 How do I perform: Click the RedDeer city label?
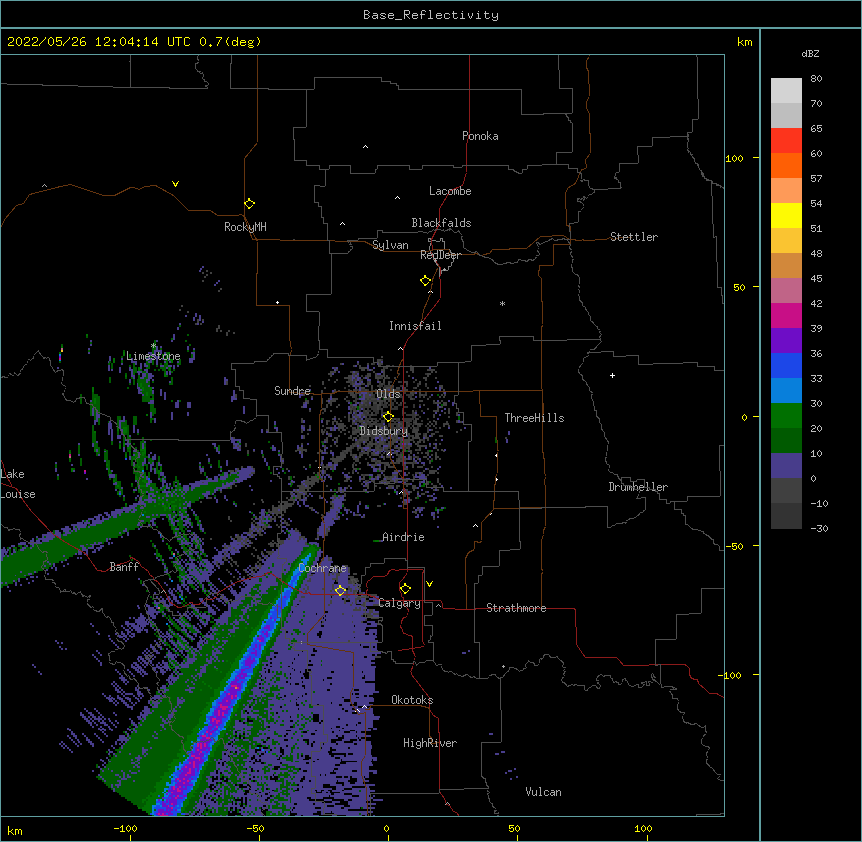(x=440, y=255)
